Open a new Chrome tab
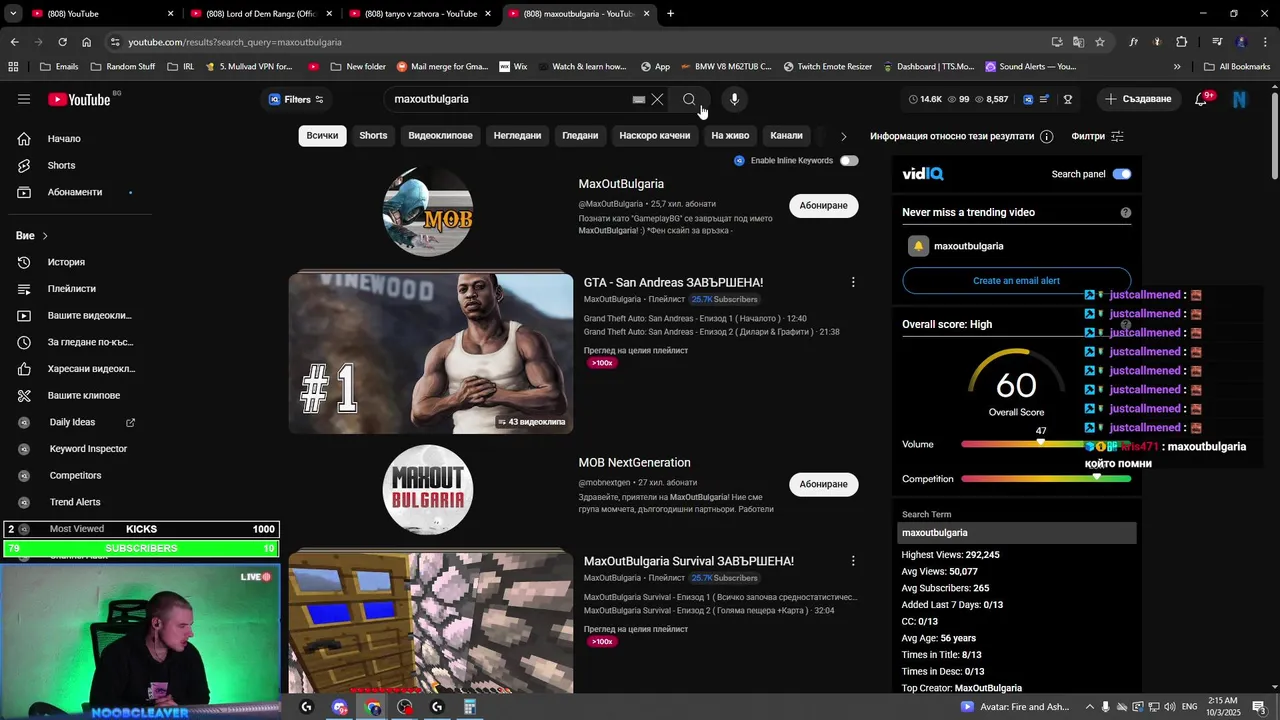The height and width of the screenshot is (720, 1280). click(670, 14)
